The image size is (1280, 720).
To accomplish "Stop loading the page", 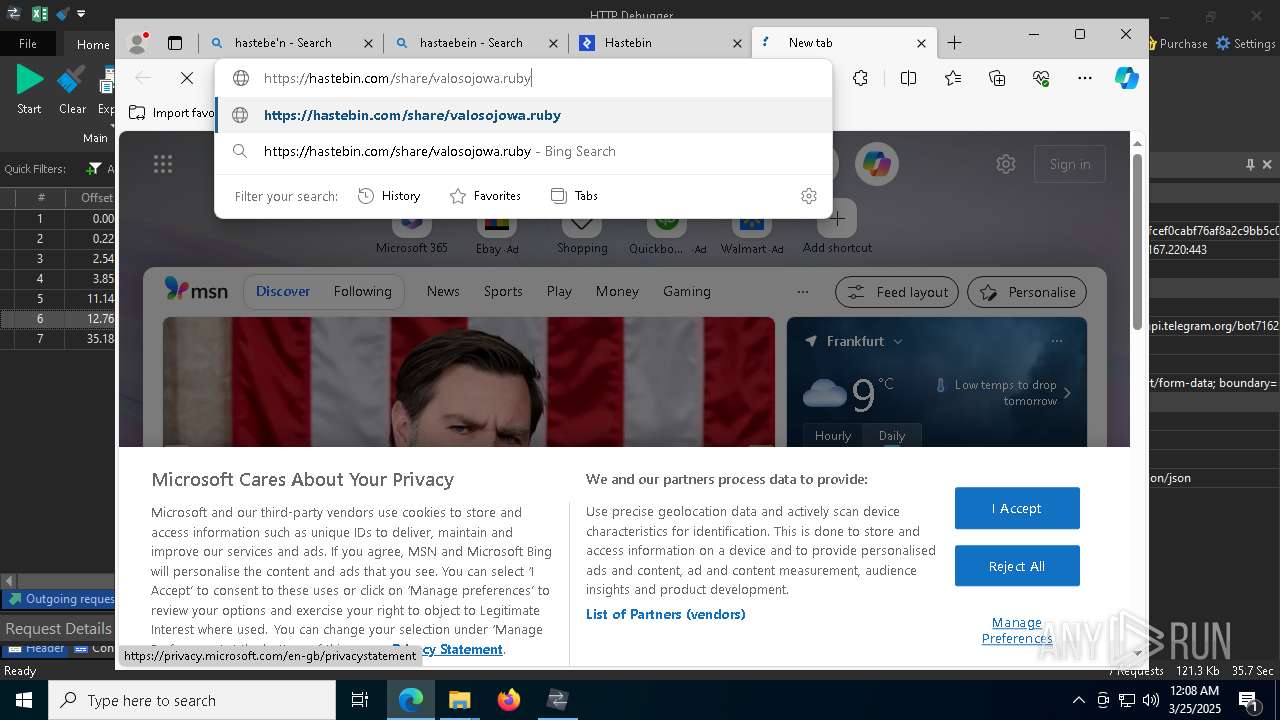I will pos(187,78).
